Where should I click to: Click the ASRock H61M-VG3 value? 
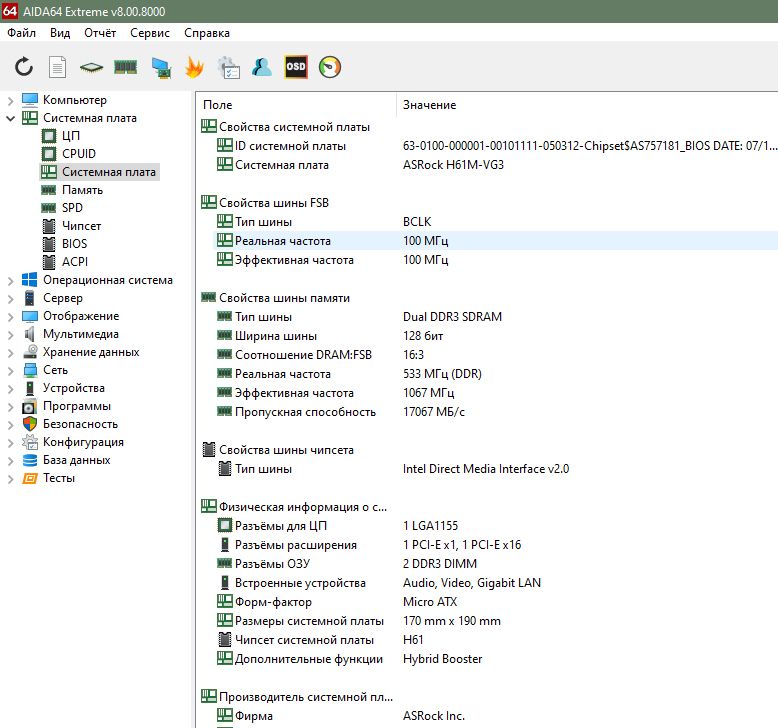coord(453,165)
